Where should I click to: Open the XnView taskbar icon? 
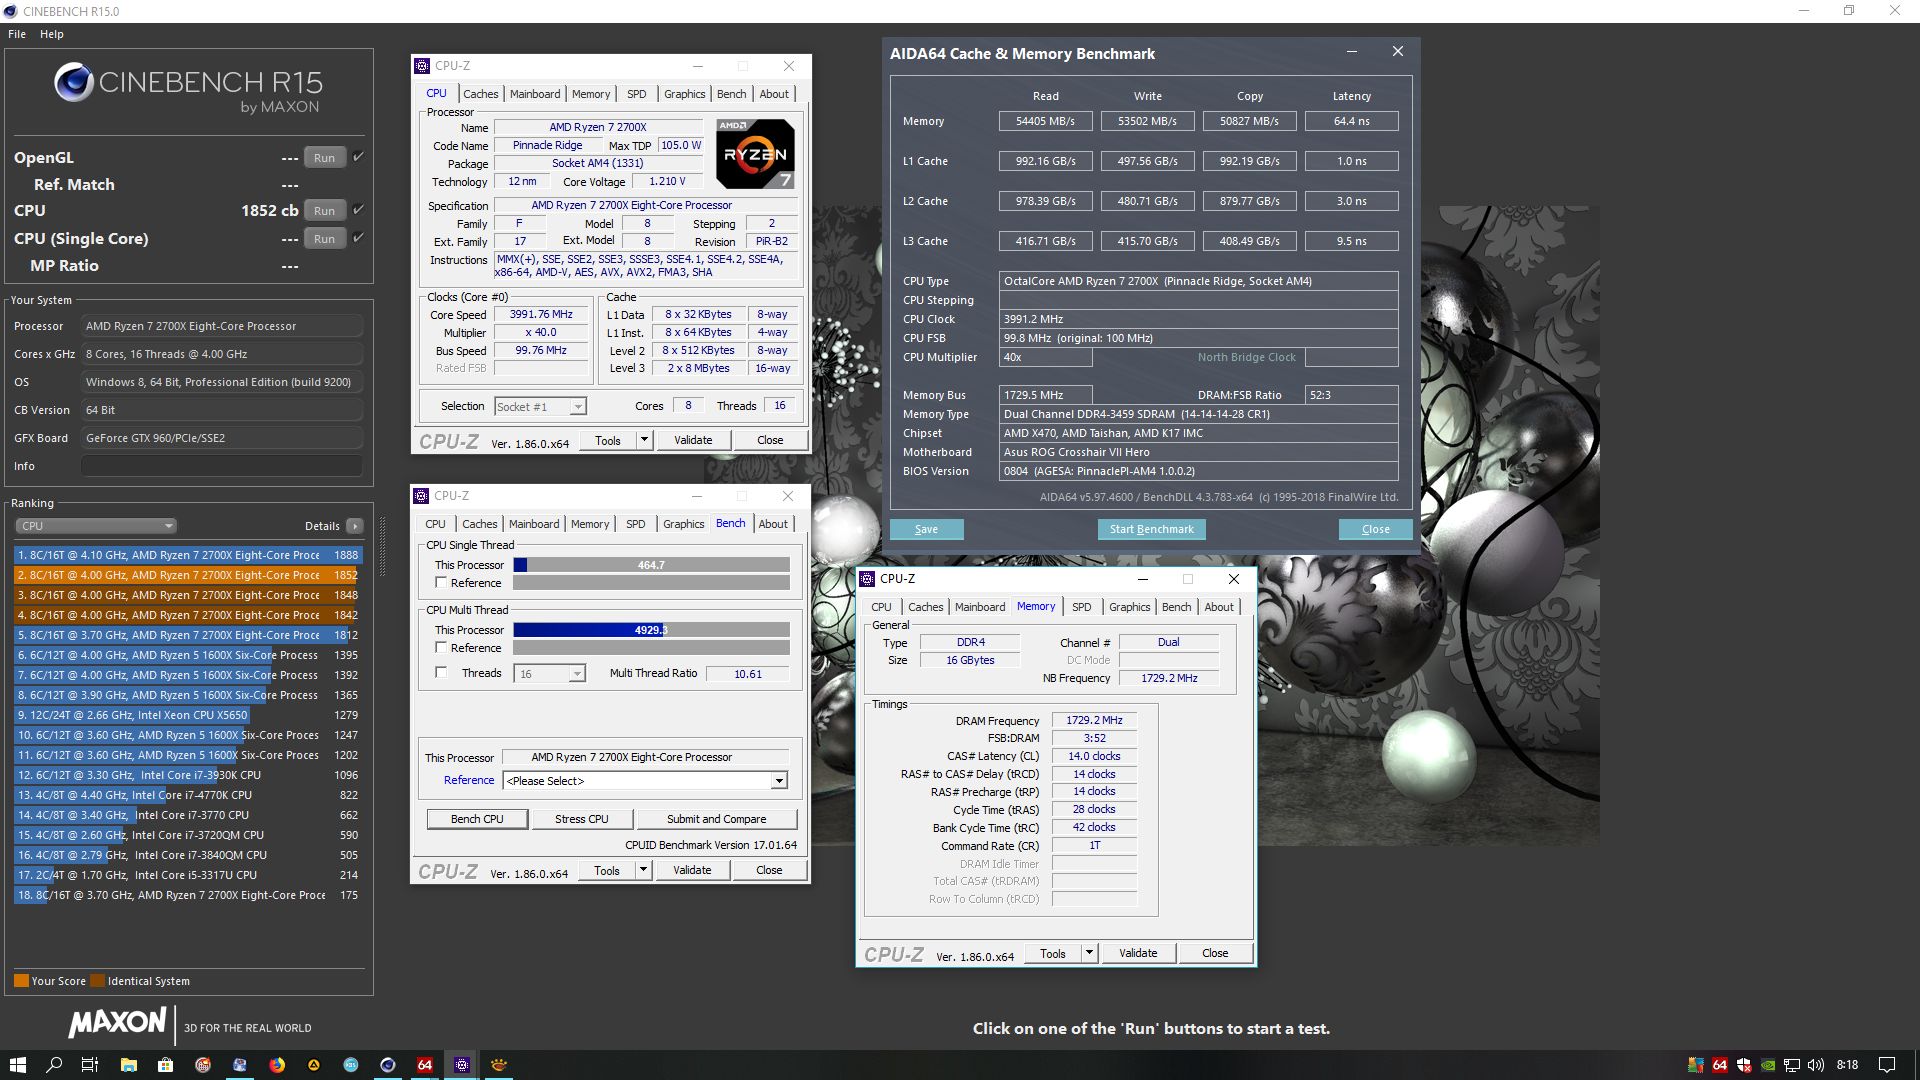coord(499,1064)
